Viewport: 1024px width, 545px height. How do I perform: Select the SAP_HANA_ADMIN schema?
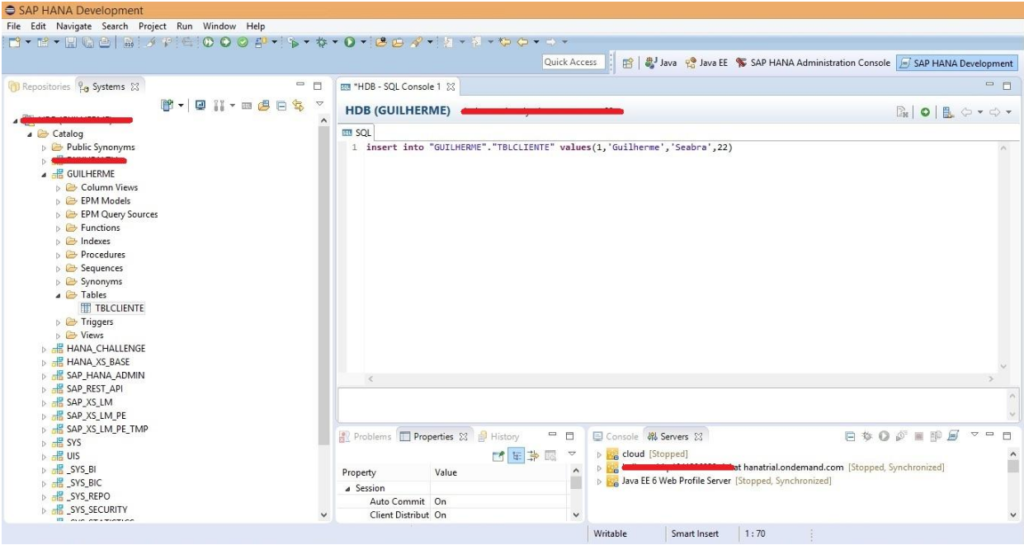click(x=105, y=376)
